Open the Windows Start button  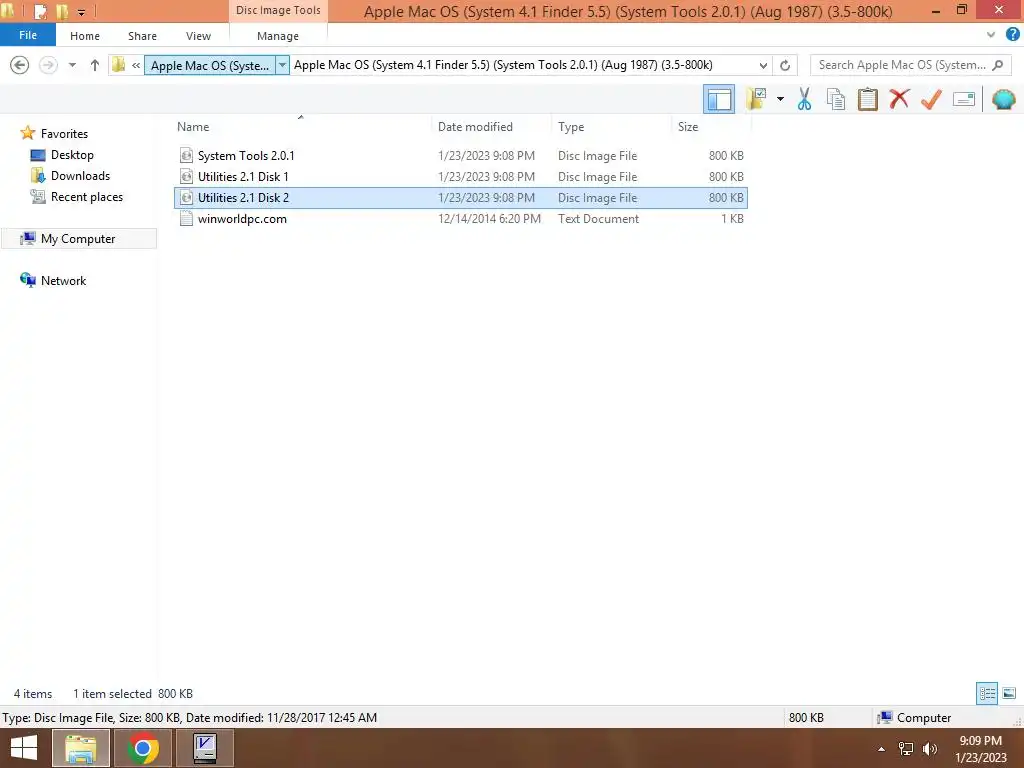[24, 748]
